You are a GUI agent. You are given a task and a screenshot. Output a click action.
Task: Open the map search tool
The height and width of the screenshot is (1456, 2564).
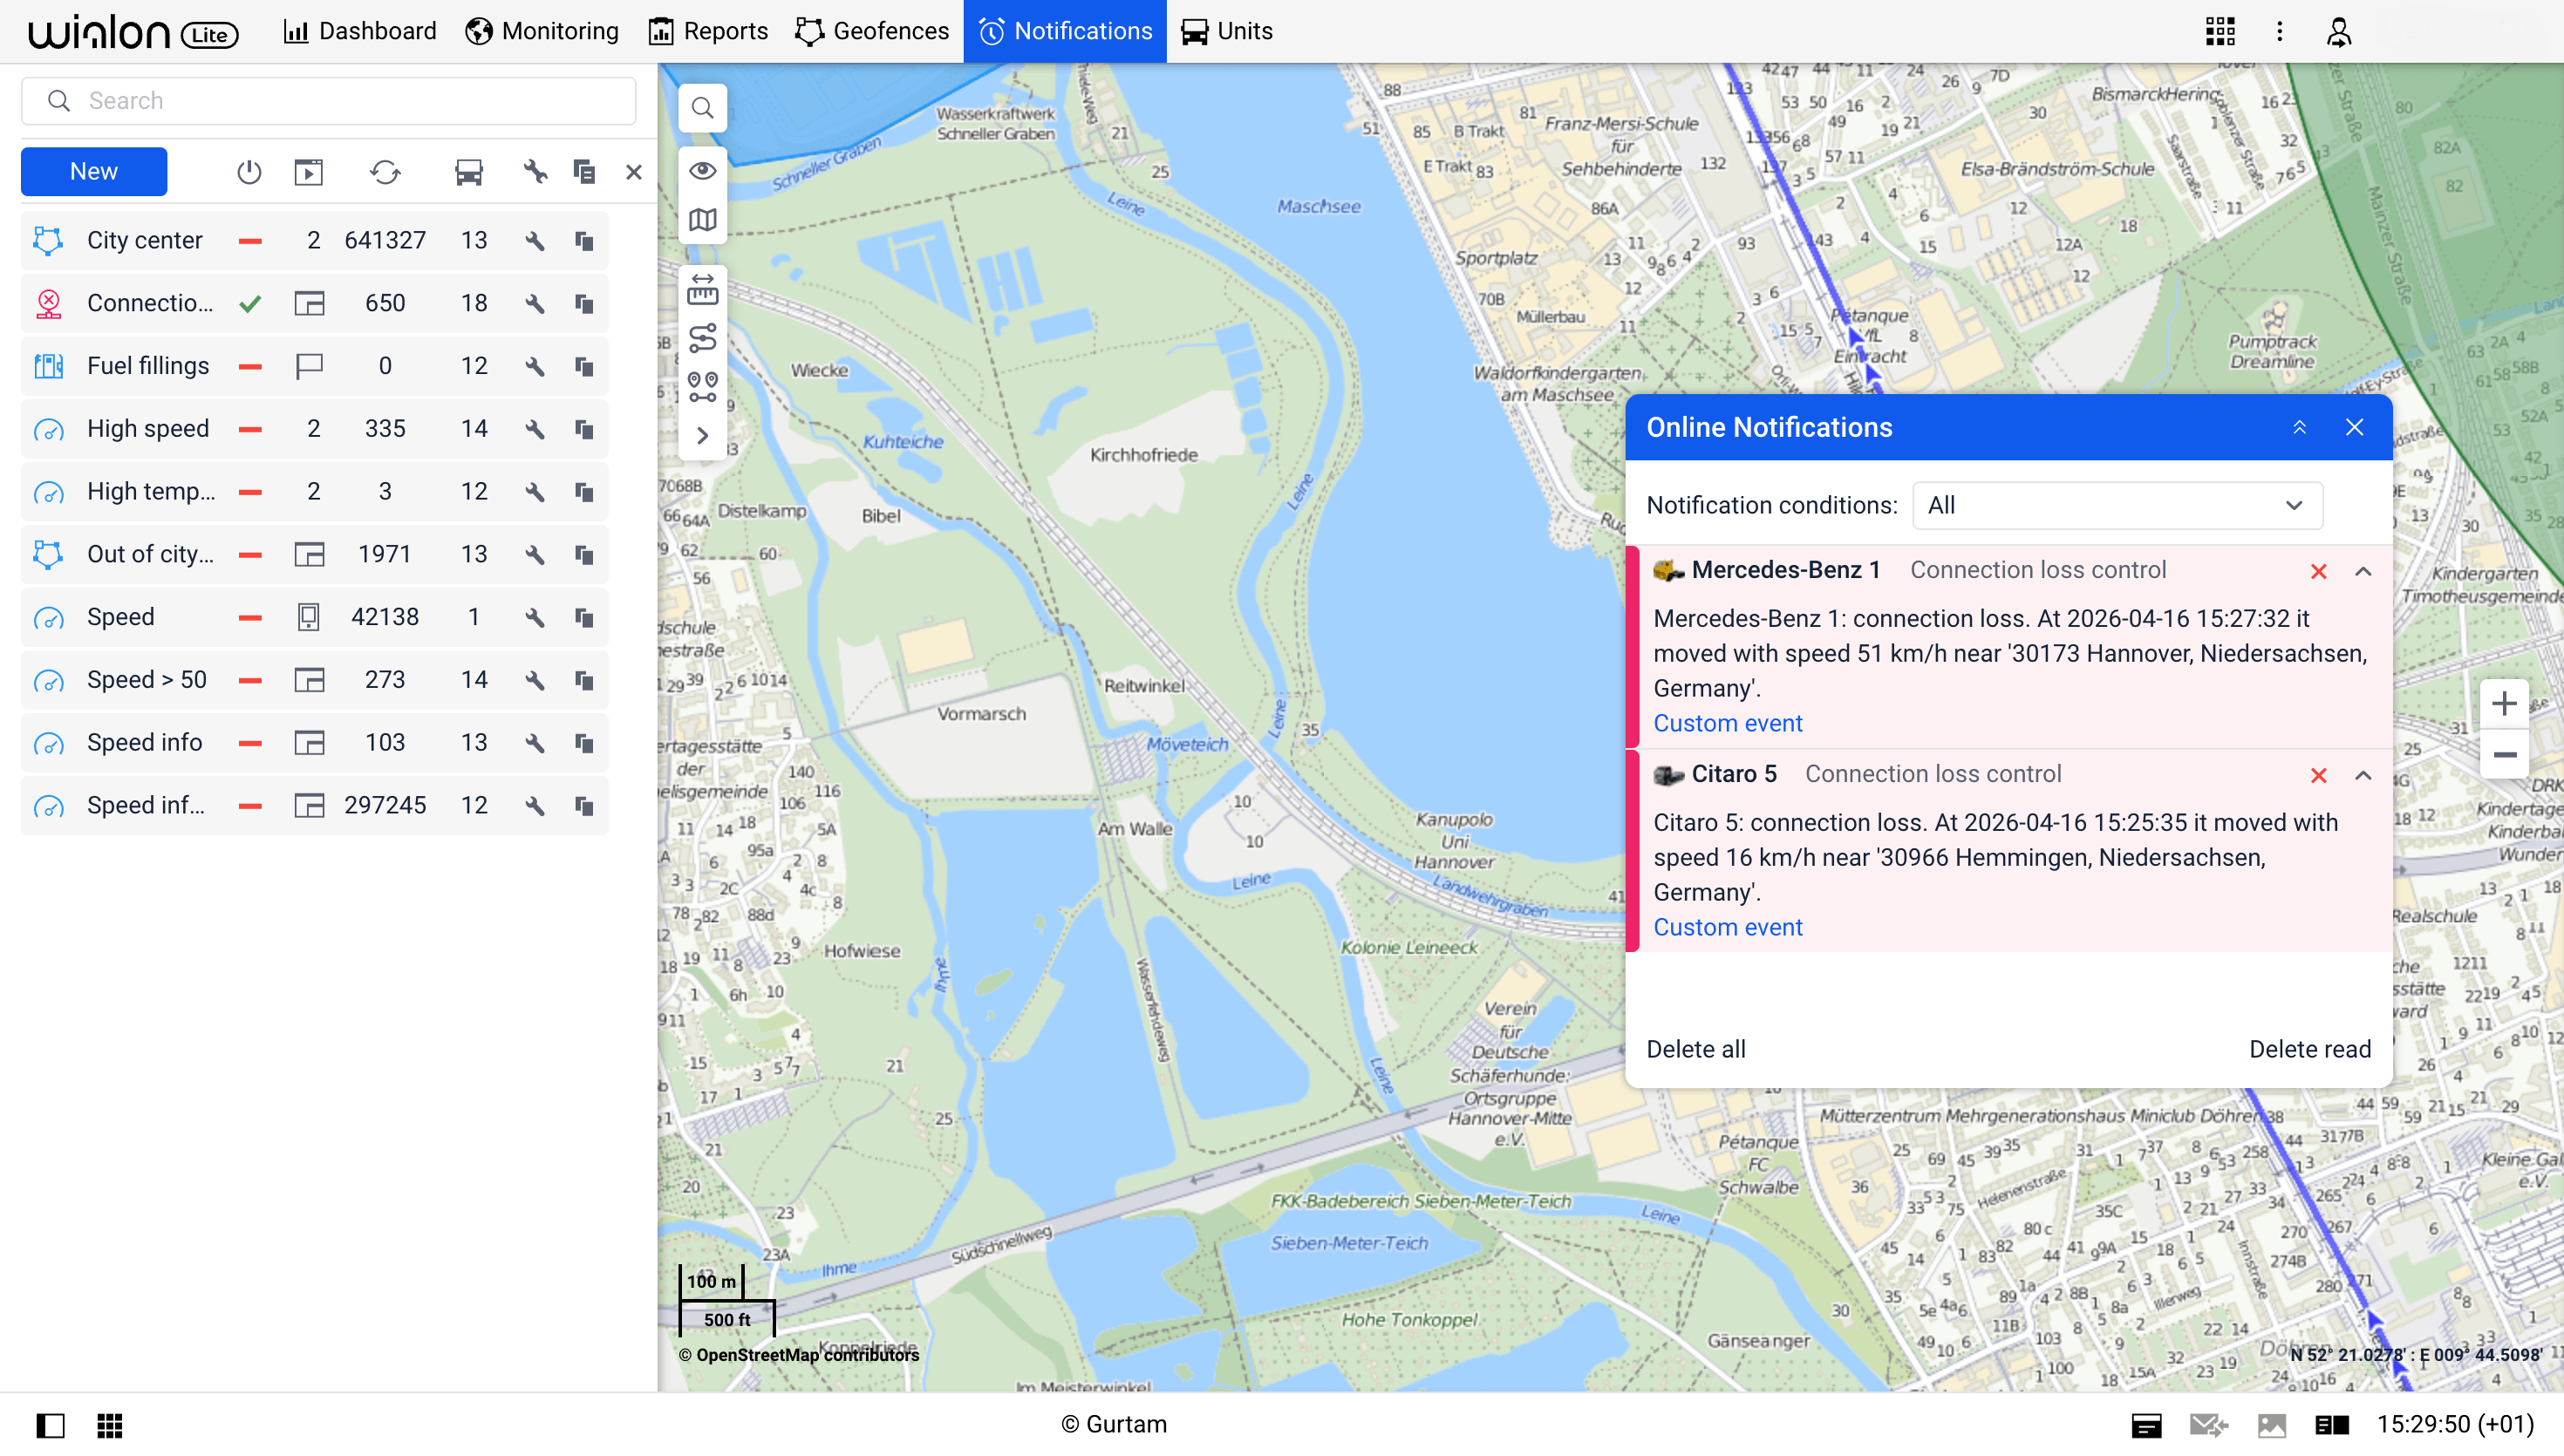(702, 107)
